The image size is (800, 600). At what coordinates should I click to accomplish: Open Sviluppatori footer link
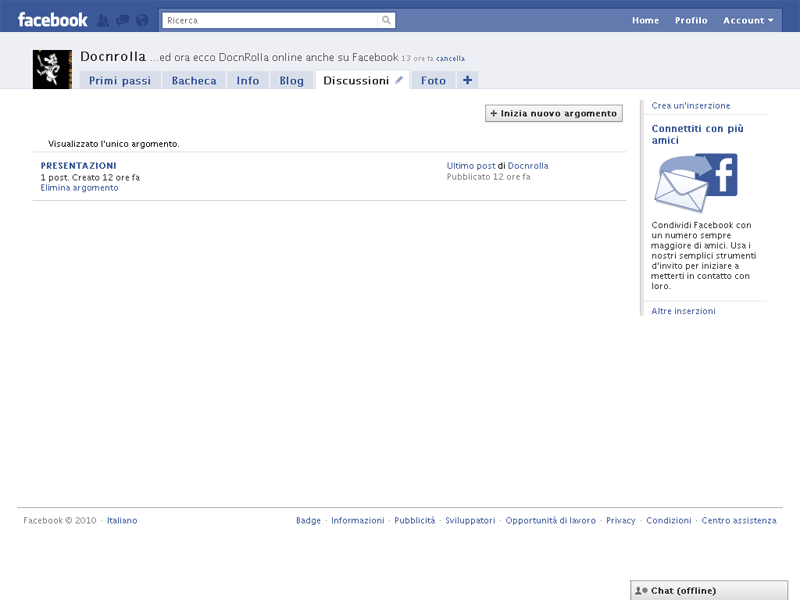[470, 520]
